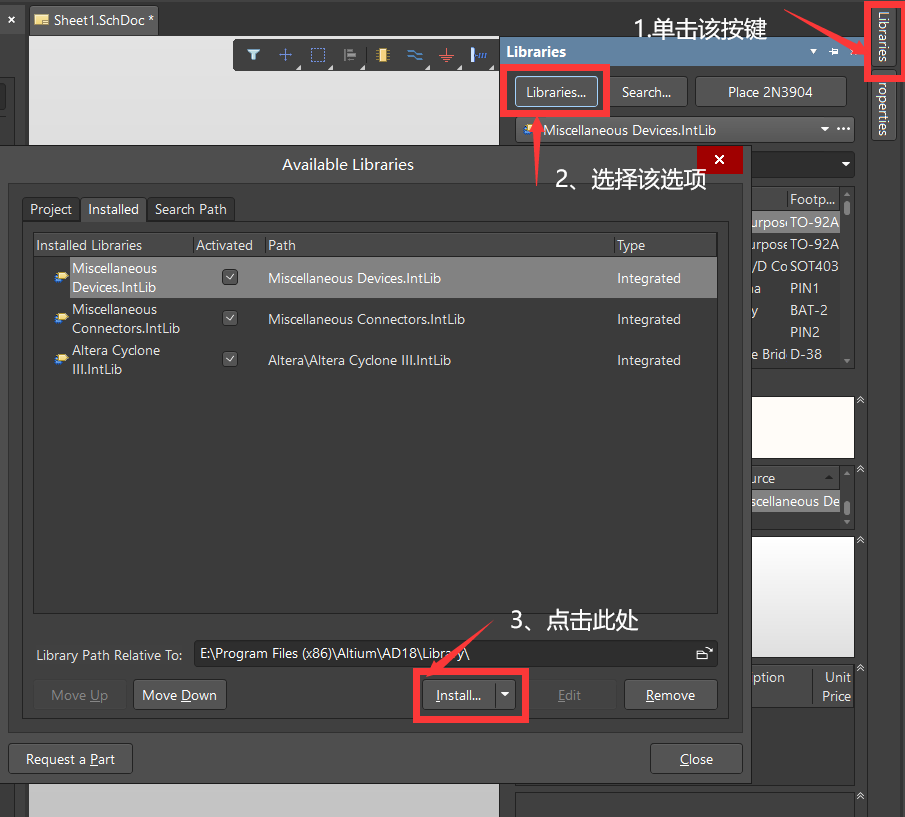Click the Libraries... button in panel
Image resolution: width=905 pixels, height=817 pixels.
click(x=556, y=92)
